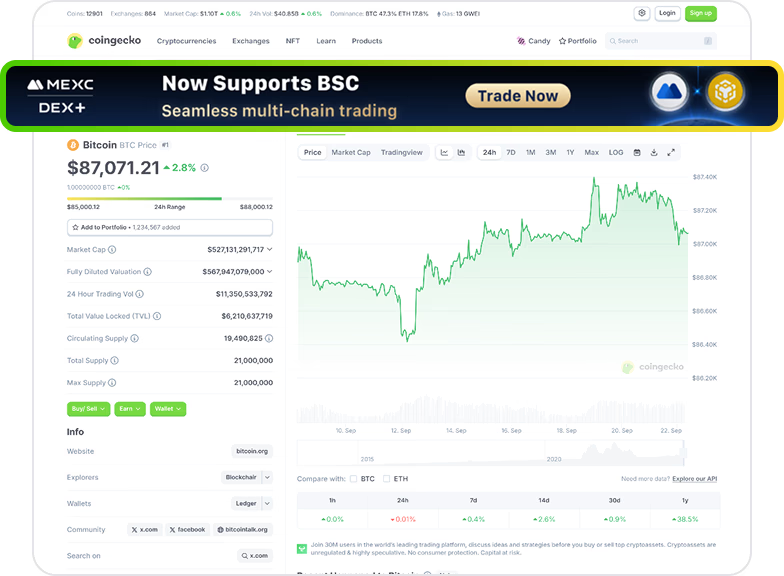Switch to the Tradingview chart tab

[402, 153]
